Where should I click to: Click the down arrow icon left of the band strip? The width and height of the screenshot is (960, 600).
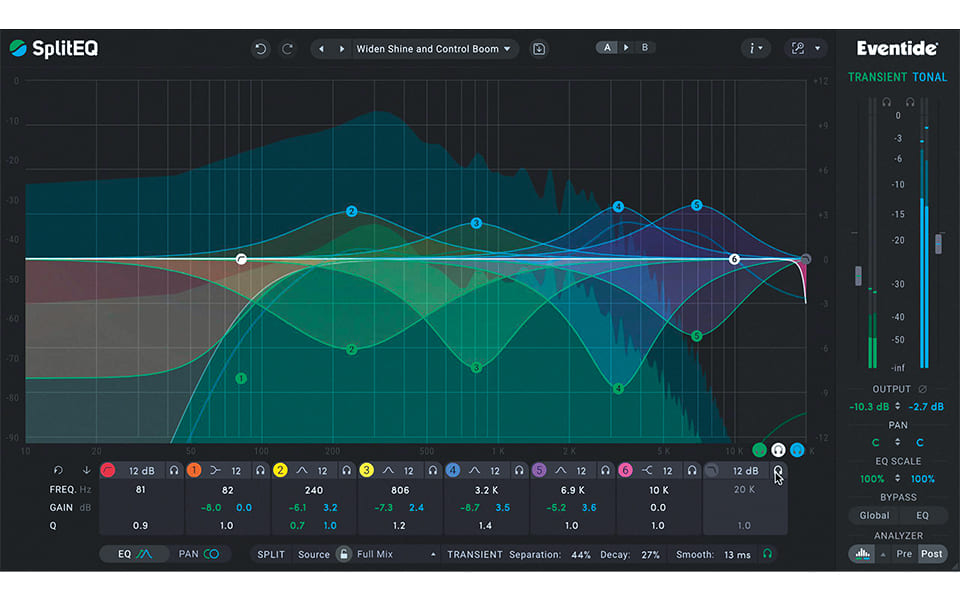tap(86, 470)
